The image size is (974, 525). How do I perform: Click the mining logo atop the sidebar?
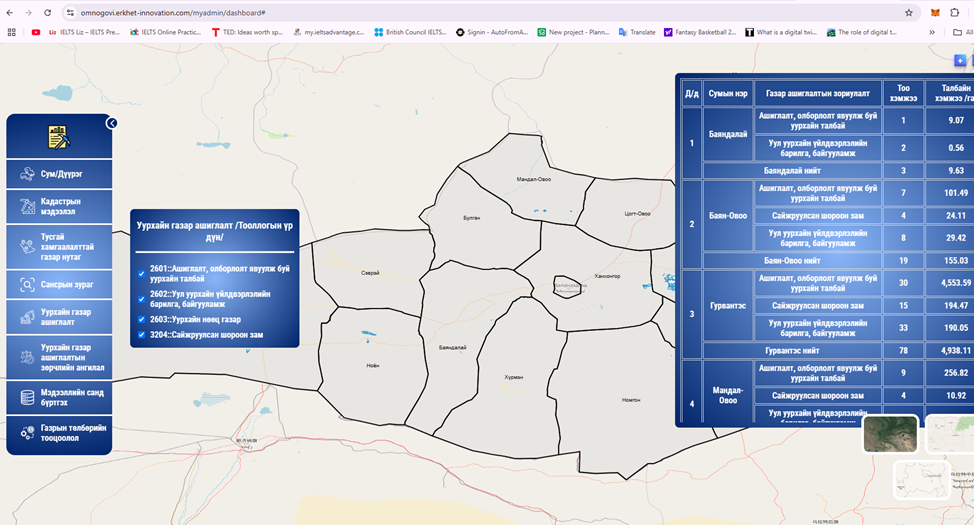[58, 136]
